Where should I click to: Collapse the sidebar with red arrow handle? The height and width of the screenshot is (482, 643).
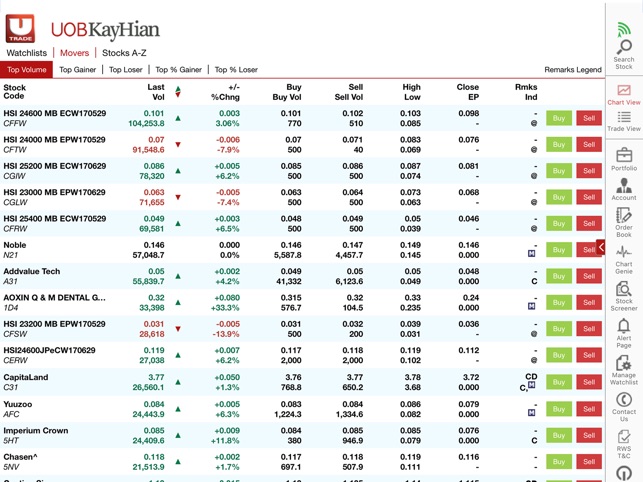[601, 247]
